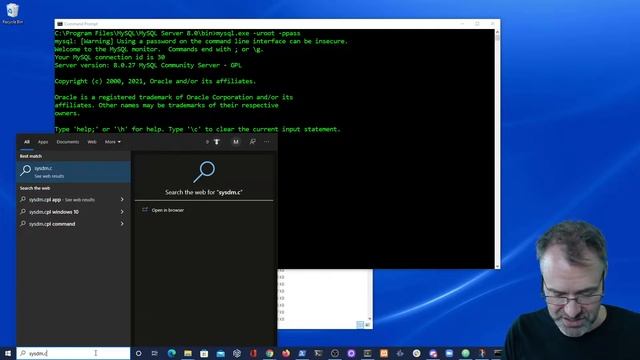Switch to the Apps search tab
The width and height of the screenshot is (640, 360).
click(x=43, y=142)
